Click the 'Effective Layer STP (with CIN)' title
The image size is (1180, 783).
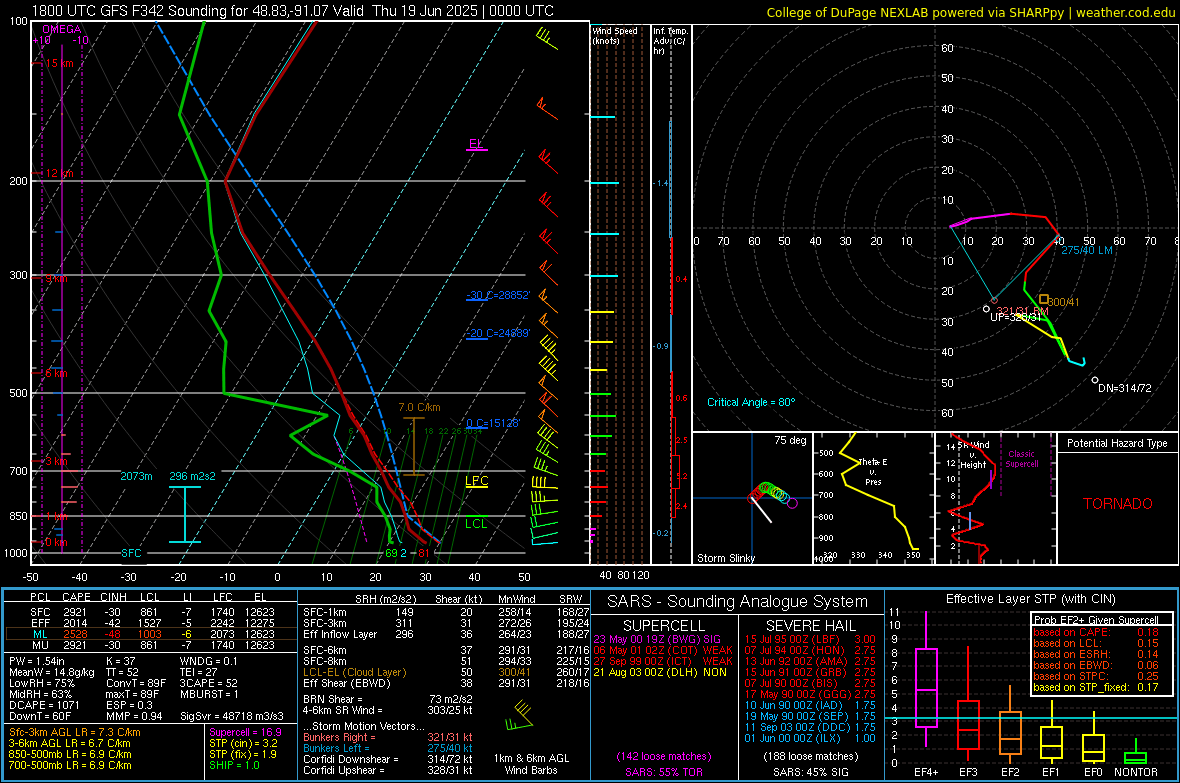(1030, 599)
